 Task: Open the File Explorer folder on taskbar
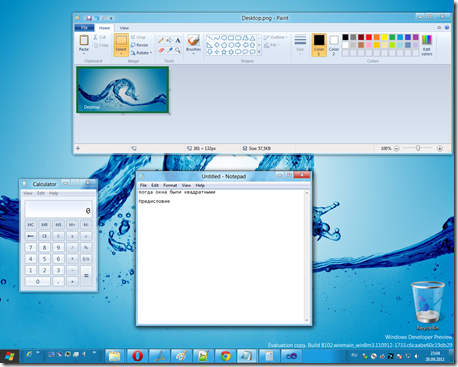click(115, 356)
